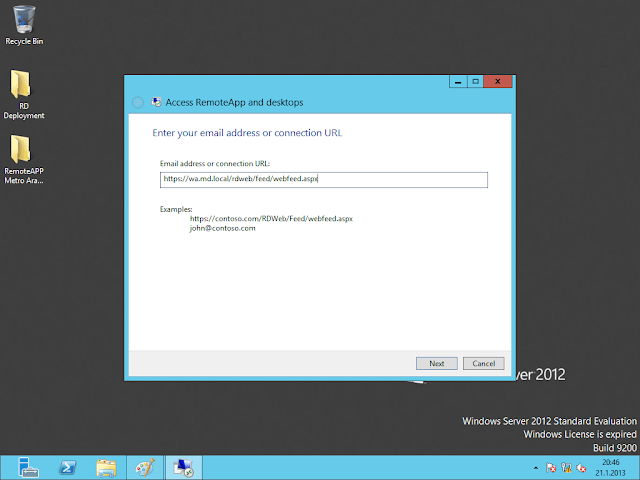Launch Windows PowerShell from the taskbar

tap(68, 466)
